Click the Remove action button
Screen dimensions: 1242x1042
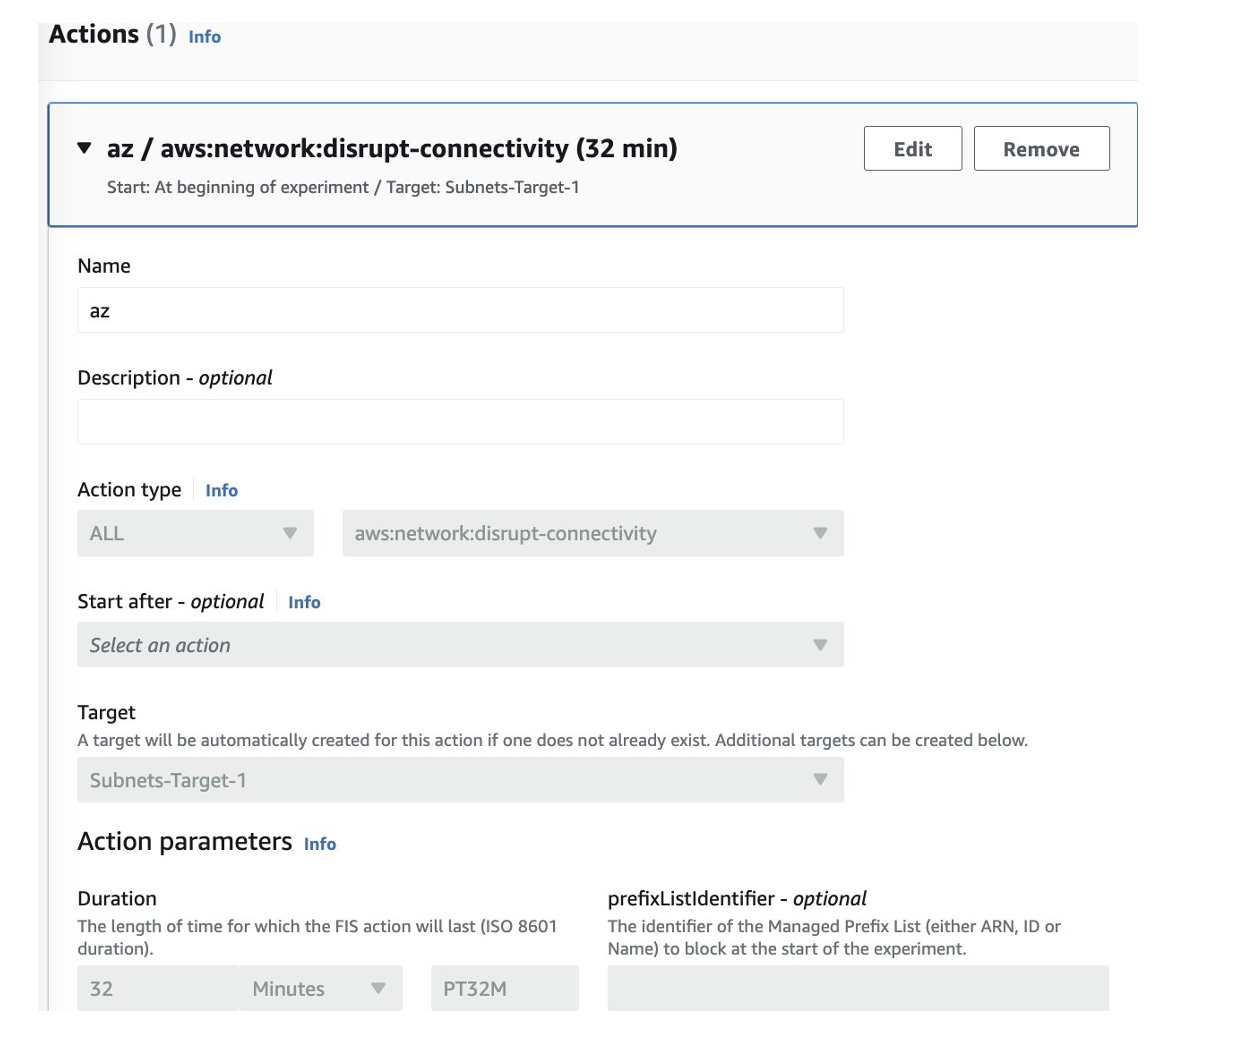click(1041, 149)
